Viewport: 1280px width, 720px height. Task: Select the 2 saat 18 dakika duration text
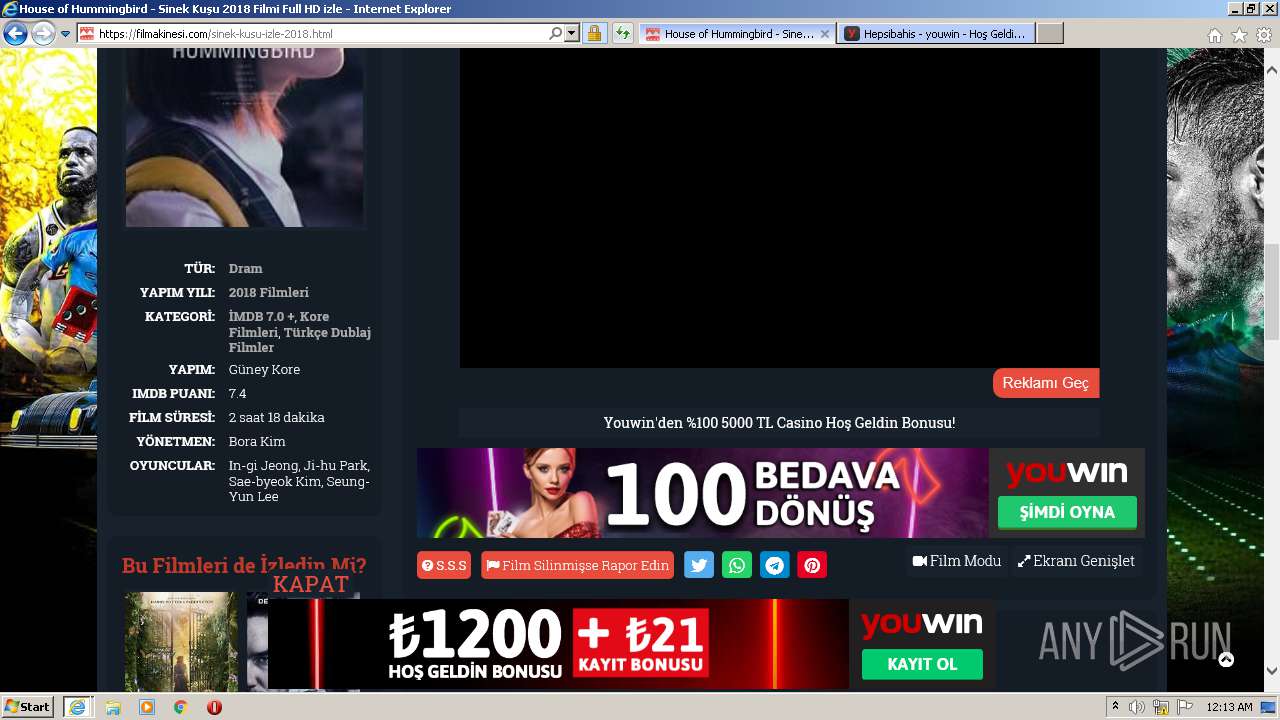(x=277, y=417)
